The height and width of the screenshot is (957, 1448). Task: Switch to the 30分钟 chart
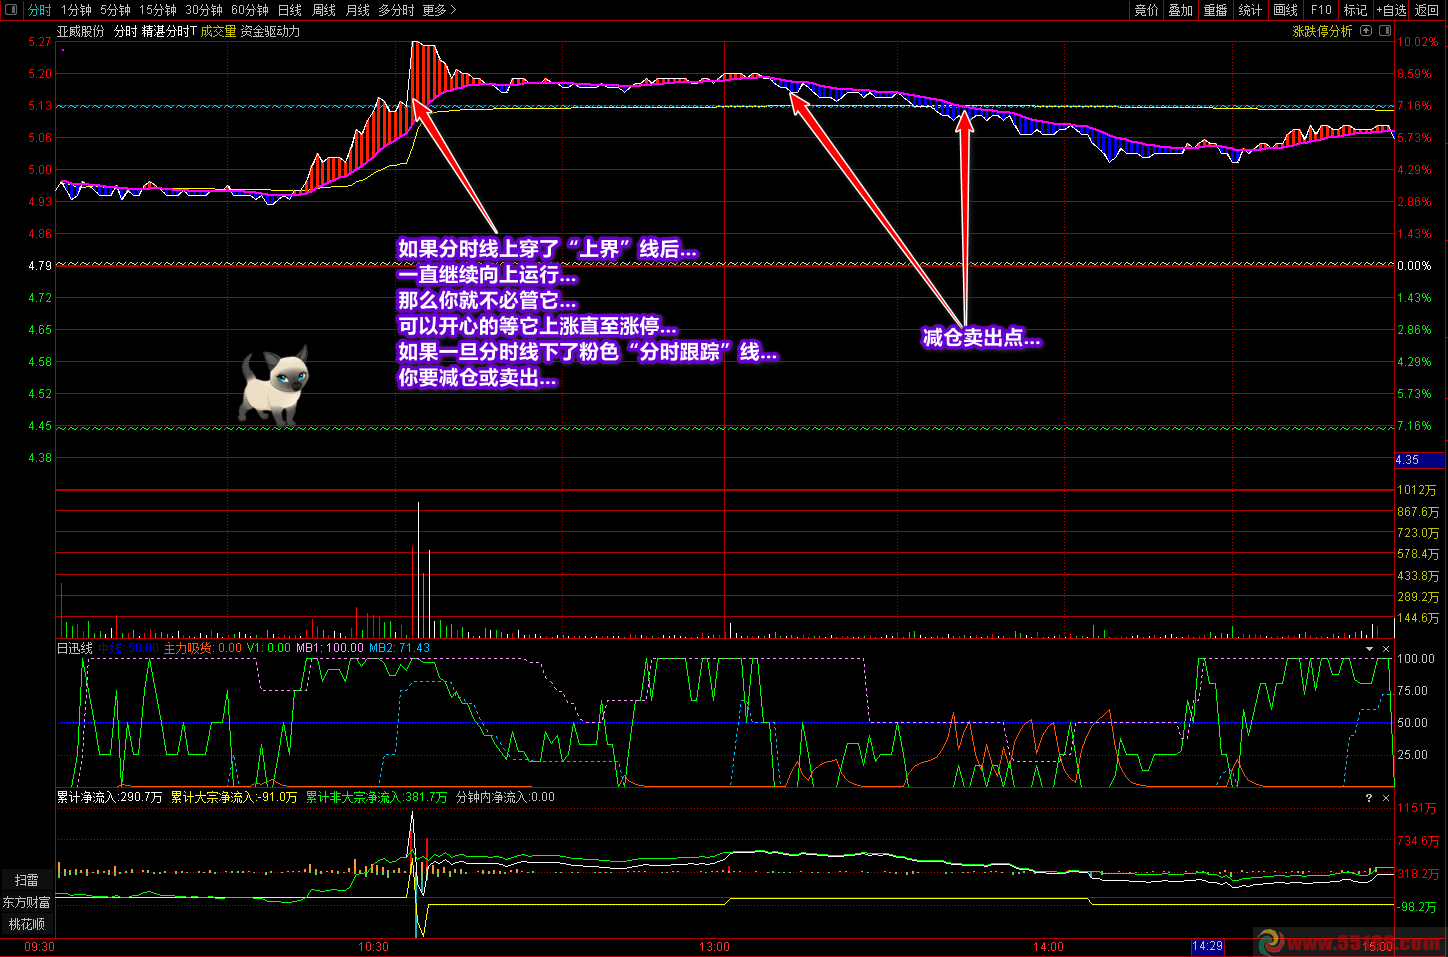click(204, 10)
